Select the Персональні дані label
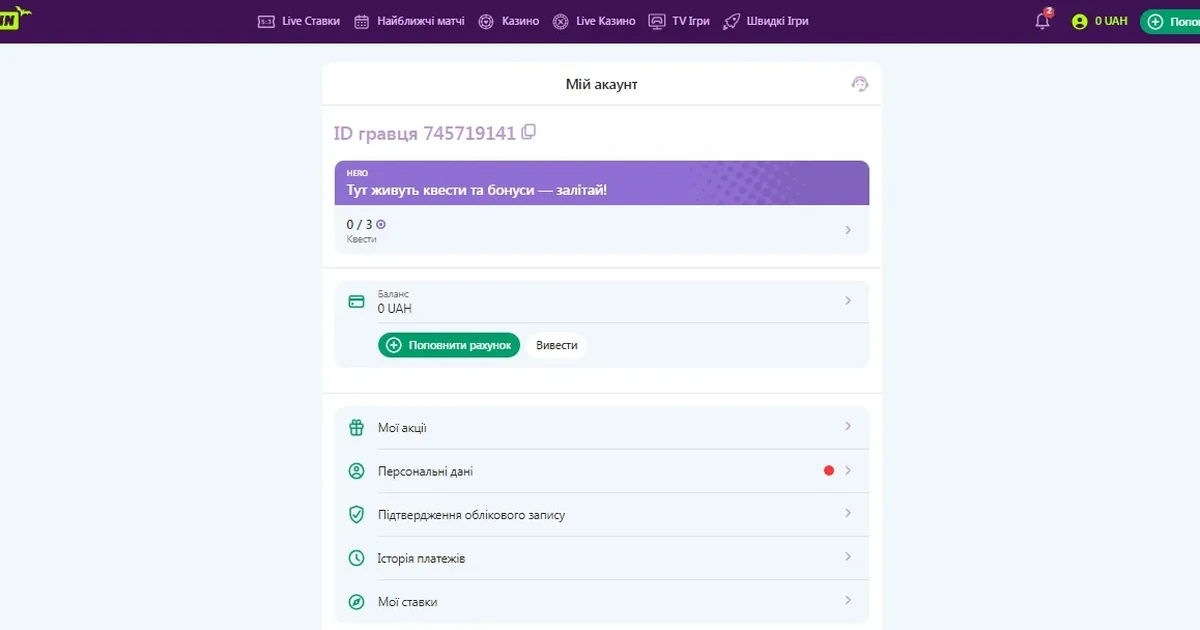Viewport: 1200px width, 630px height. click(426, 471)
